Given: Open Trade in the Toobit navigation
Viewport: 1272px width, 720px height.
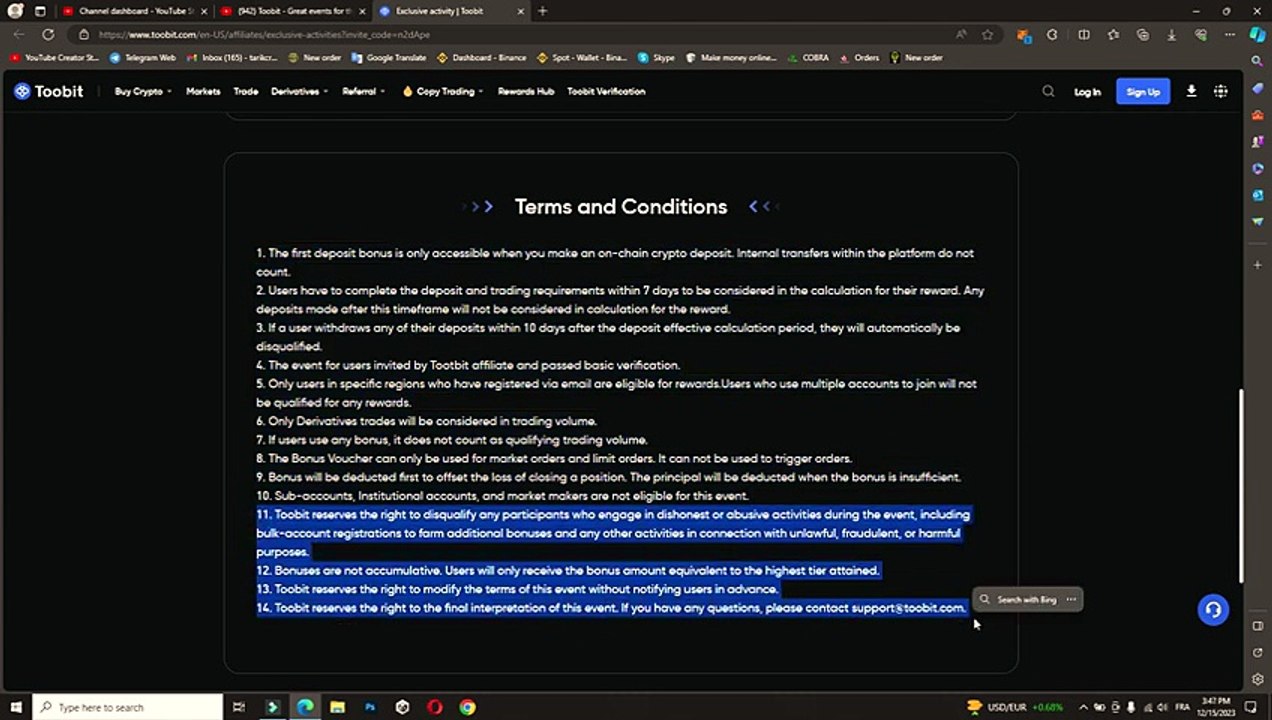Looking at the screenshot, I should [x=246, y=91].
